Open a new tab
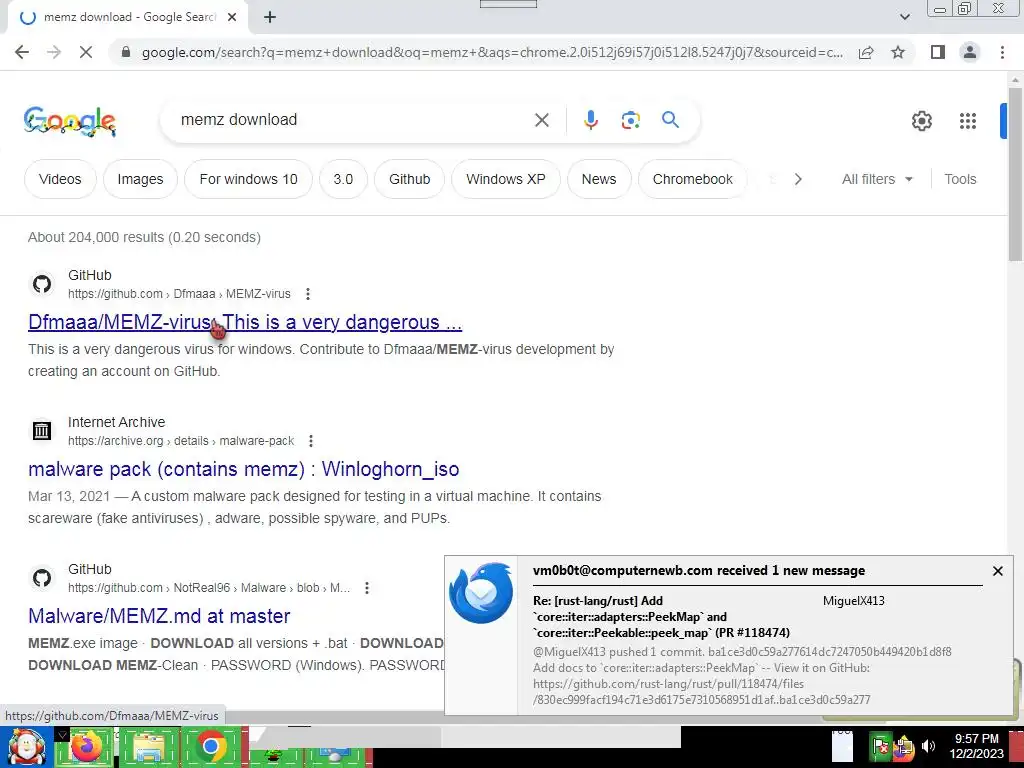1024x768 pixels. coord(270,18)
